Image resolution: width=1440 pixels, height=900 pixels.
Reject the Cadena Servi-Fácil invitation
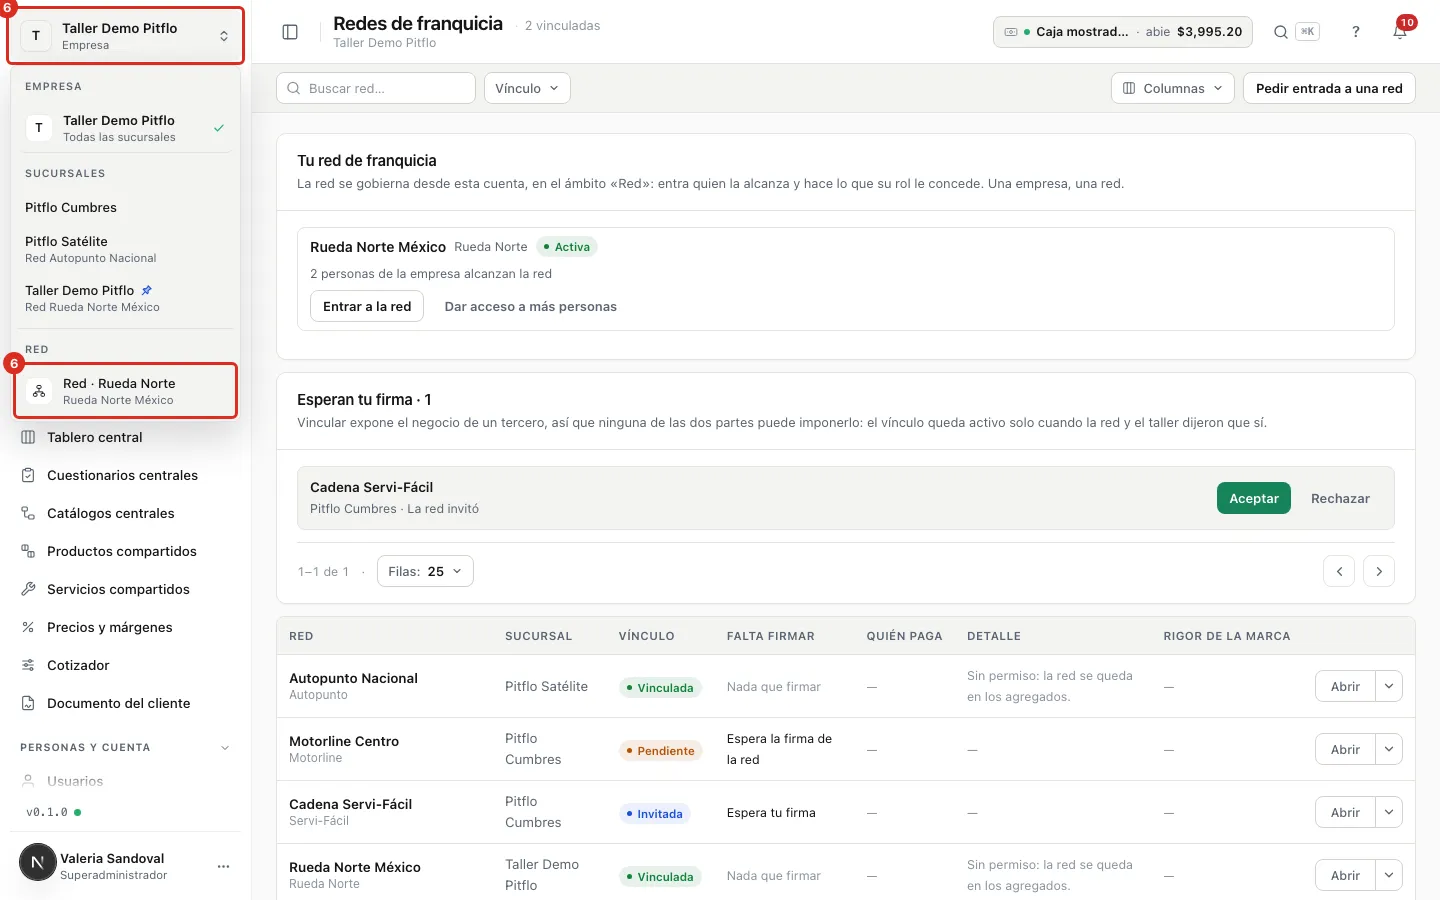pos(1340,498)
